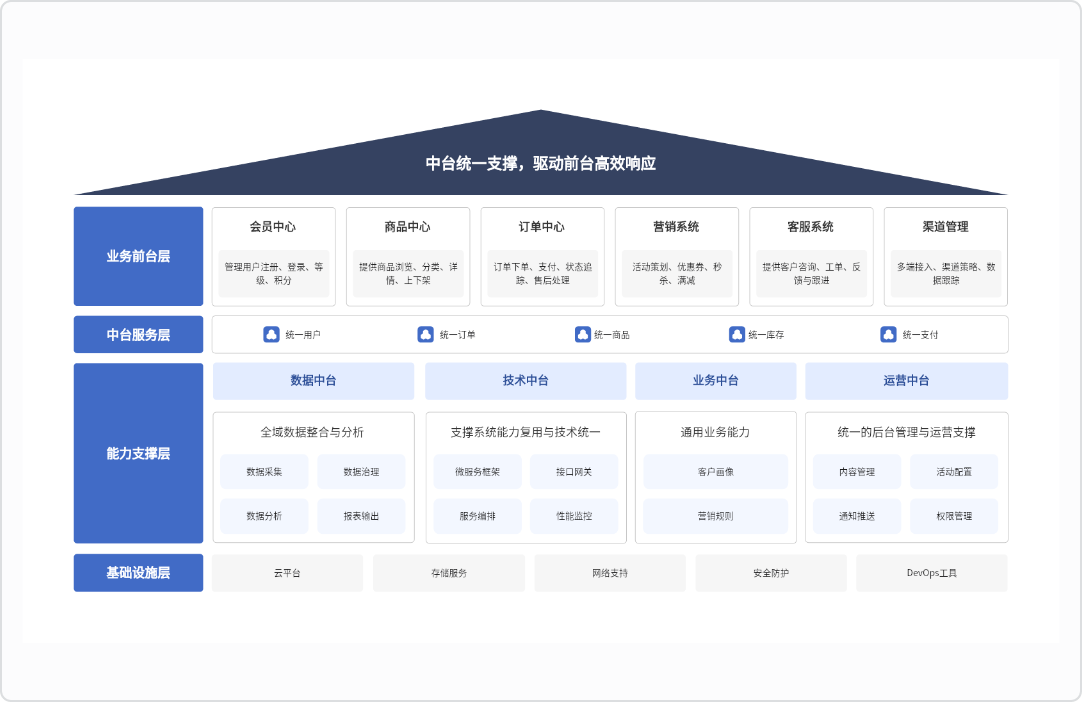The image size is (1082, 702).
Task: Click the 云平台 infrastructure box
Action: click(288, 573)
